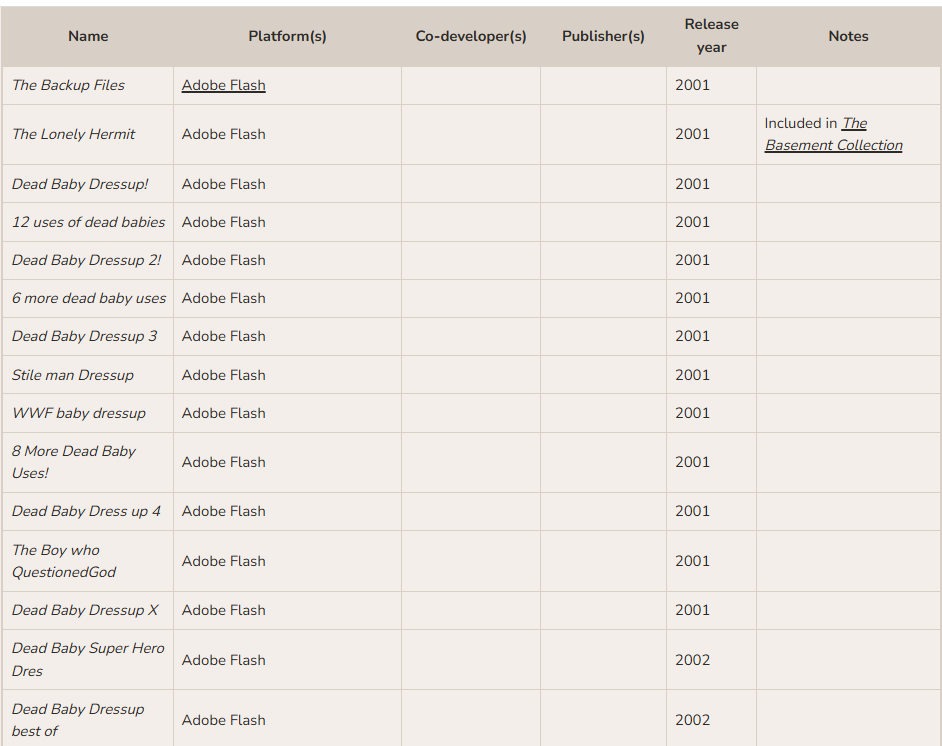The width and height of the screenshot is (942, 746).
Task: Select 8 More Dead Baby Uses! title
Action: [74, 462]
